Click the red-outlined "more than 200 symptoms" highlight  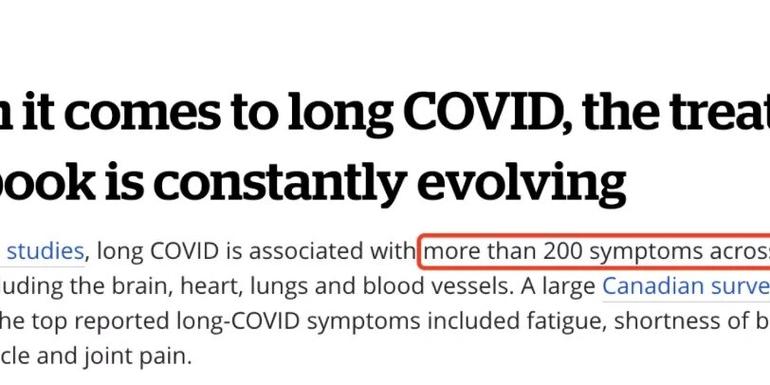[594, 251]
